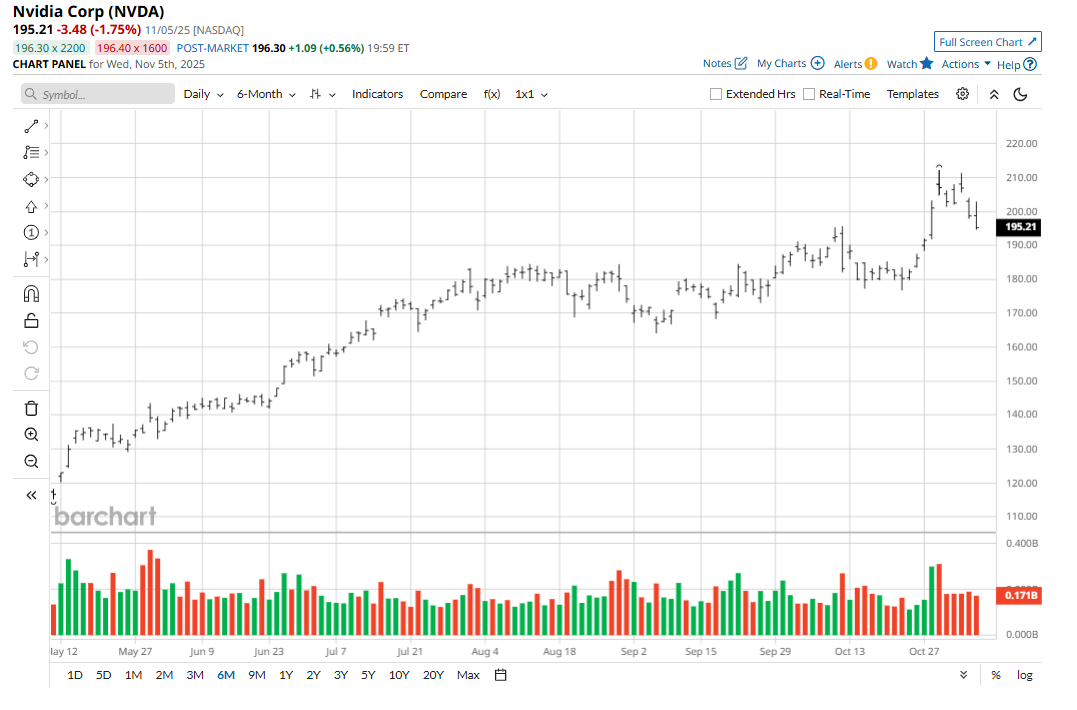Zoom out with the magnifier minus icon

tap(31, 461)
